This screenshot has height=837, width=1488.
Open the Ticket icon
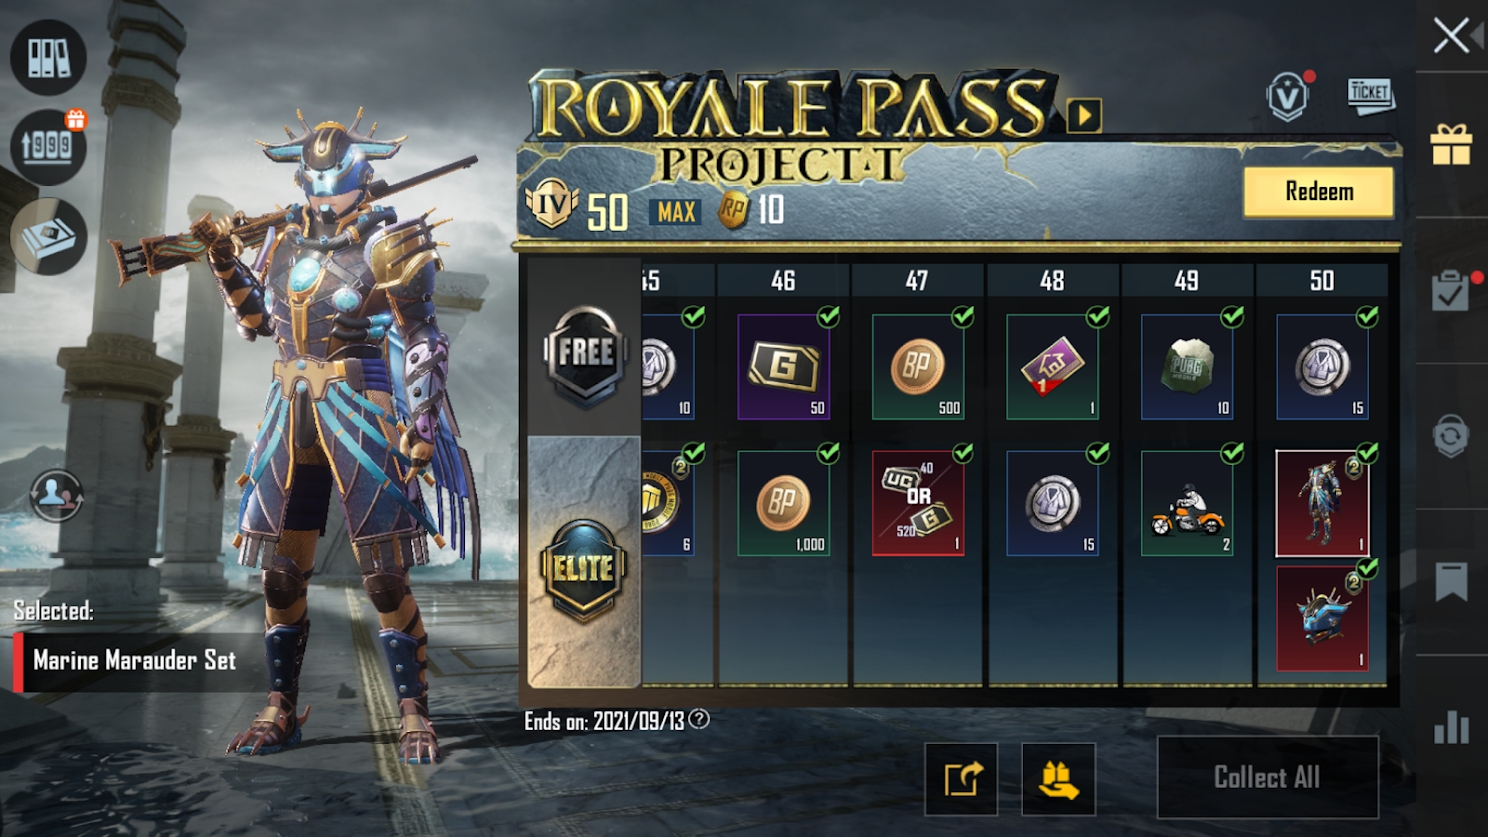coord(1370,96)
